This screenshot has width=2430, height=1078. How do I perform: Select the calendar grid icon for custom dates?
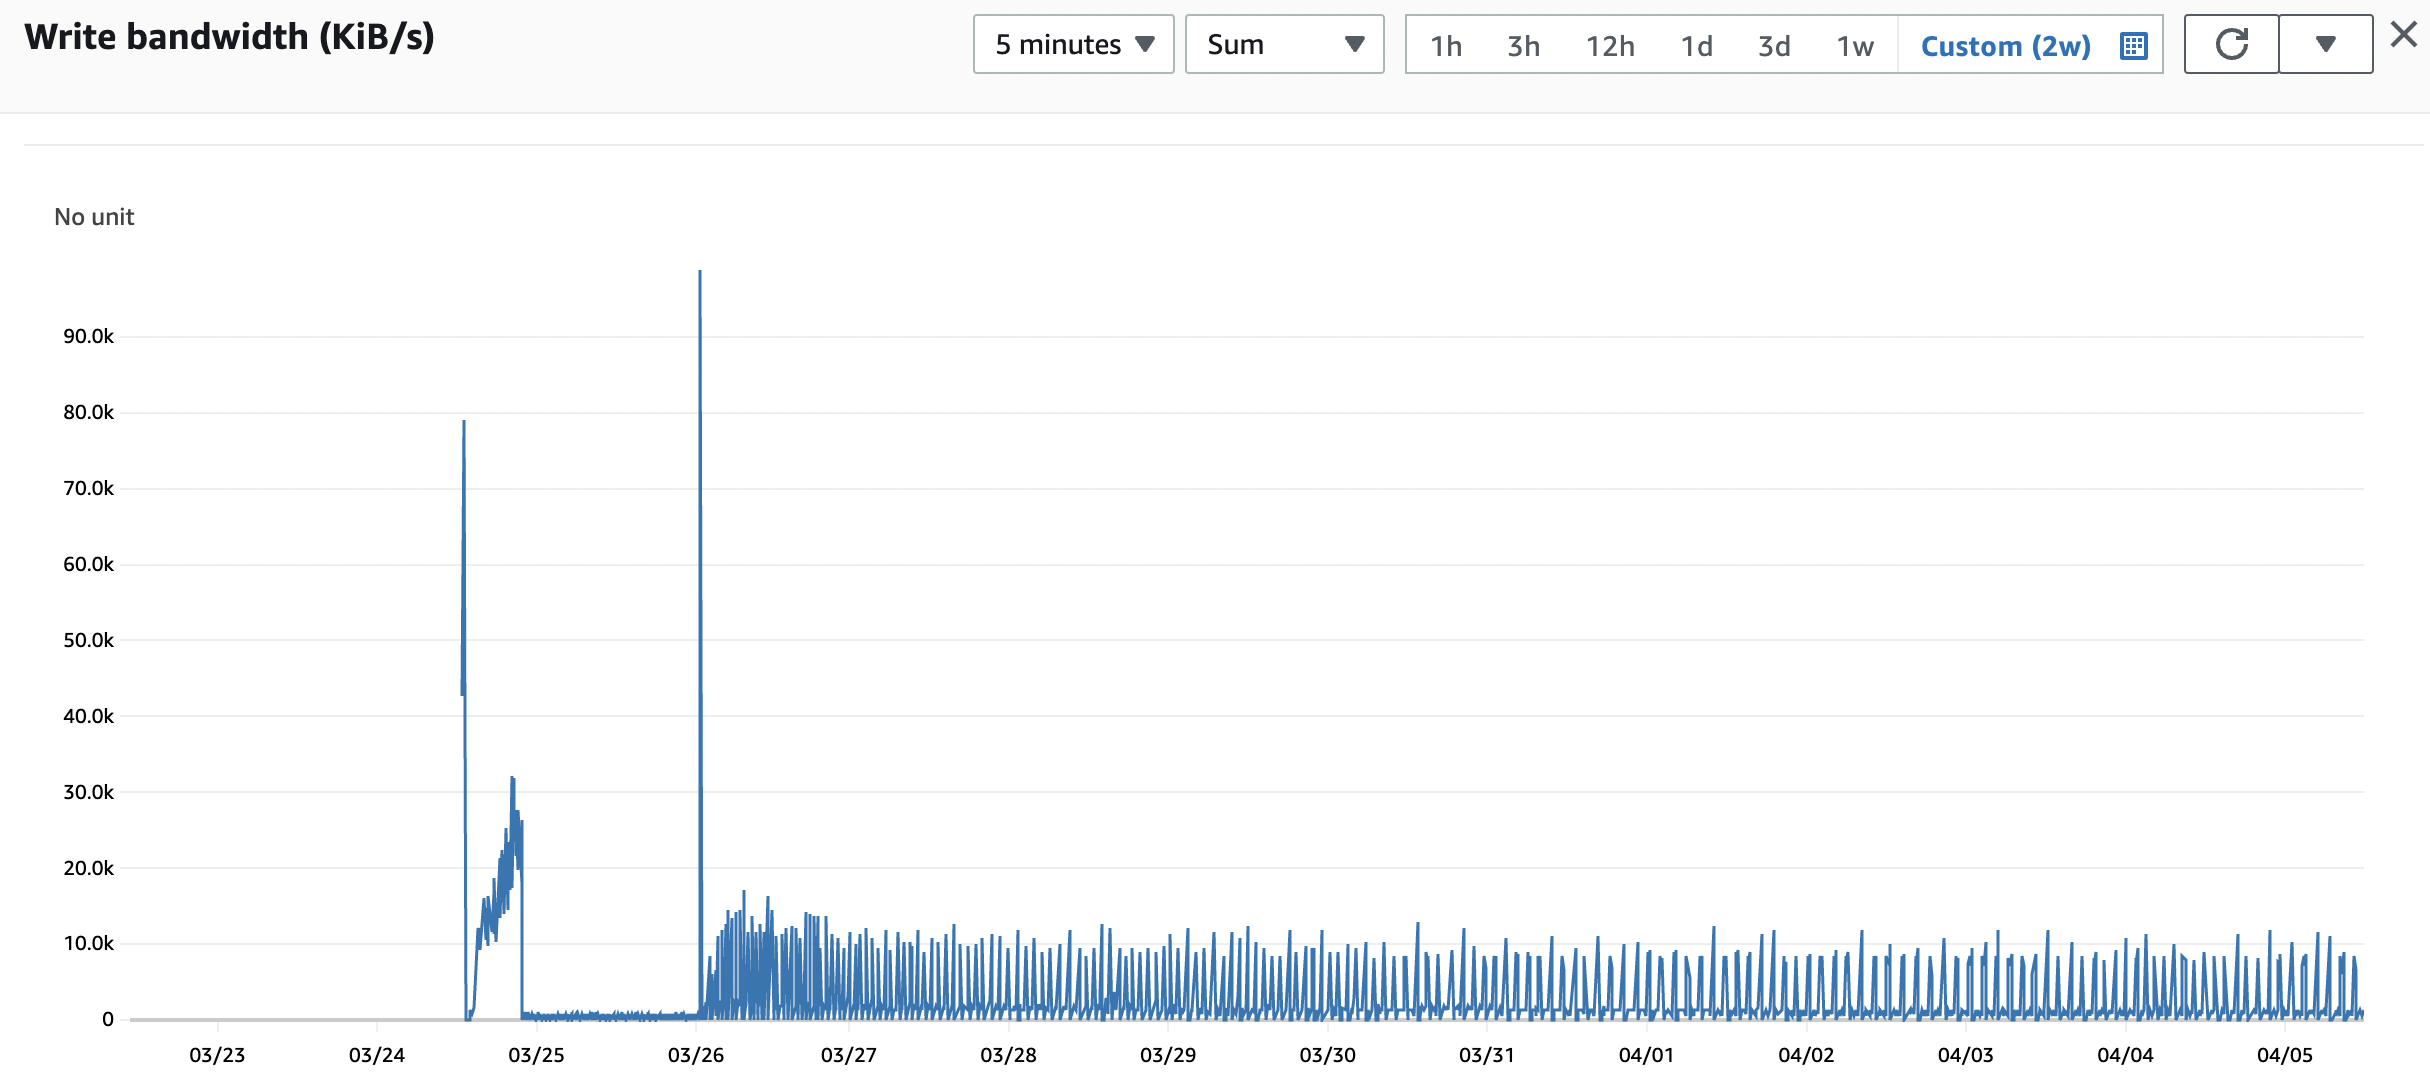[2132, 44]
